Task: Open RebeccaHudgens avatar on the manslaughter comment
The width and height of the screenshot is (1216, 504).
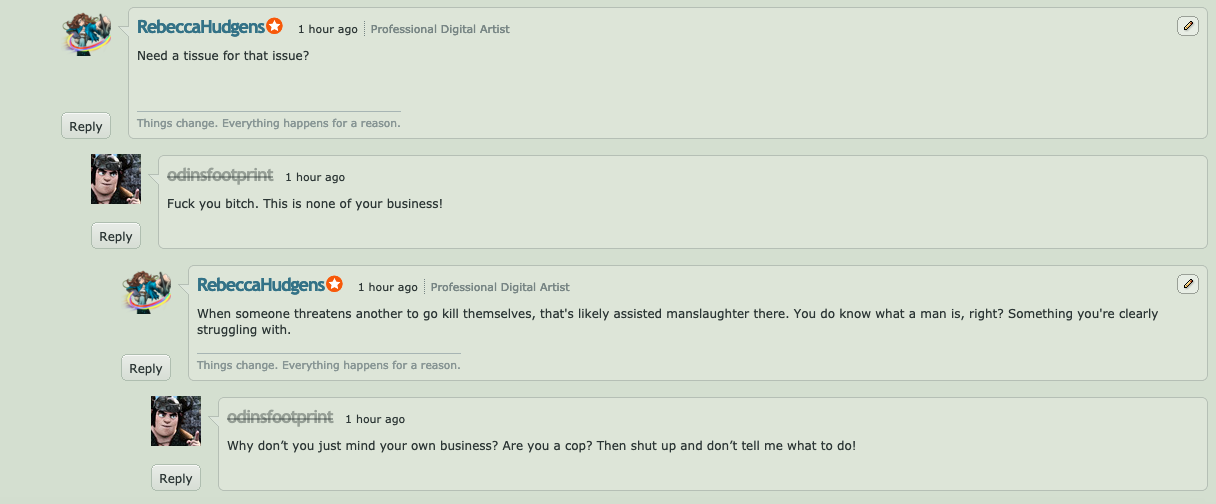Action: coord(147,291)
